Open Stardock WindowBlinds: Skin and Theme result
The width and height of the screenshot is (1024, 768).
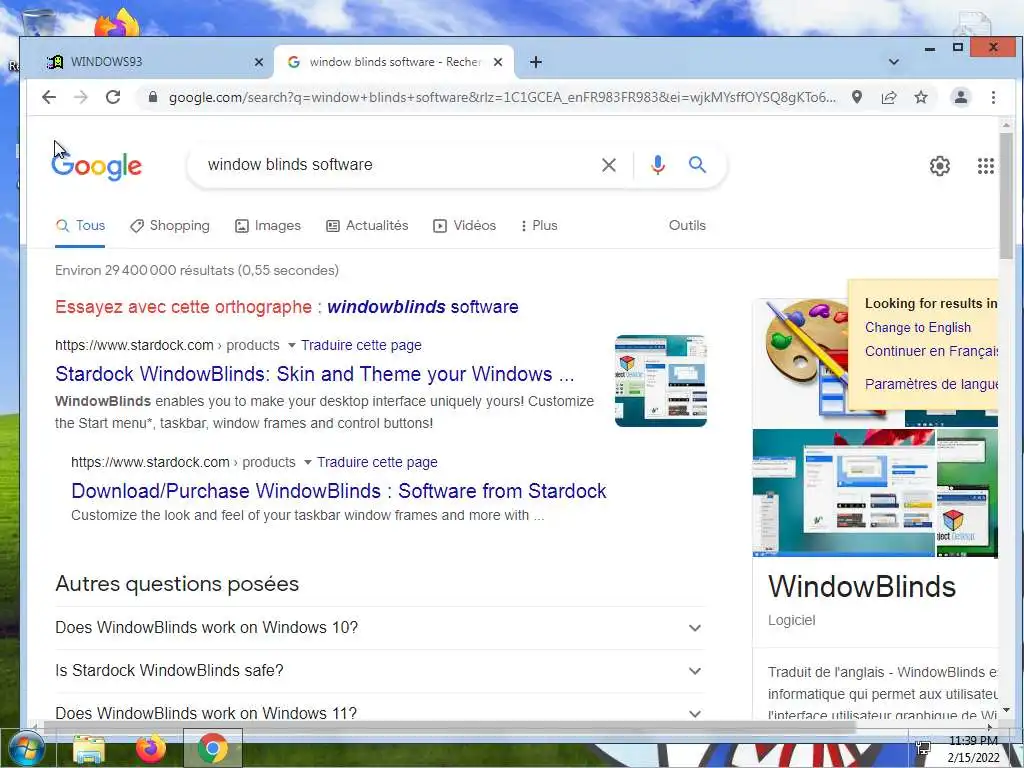click(x=315, y=374)
